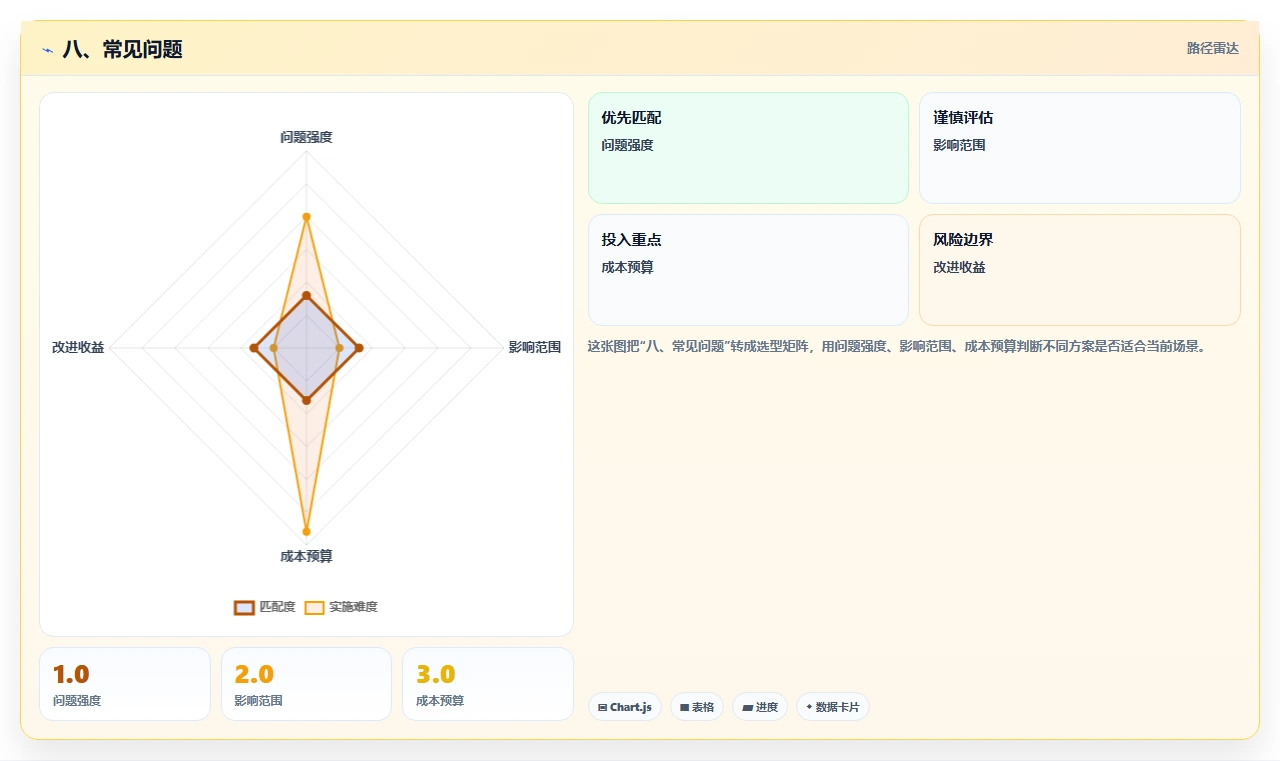1280x761 pixels.
Task: Click the 改进收益 radar axis label
Action: point(78,348)
